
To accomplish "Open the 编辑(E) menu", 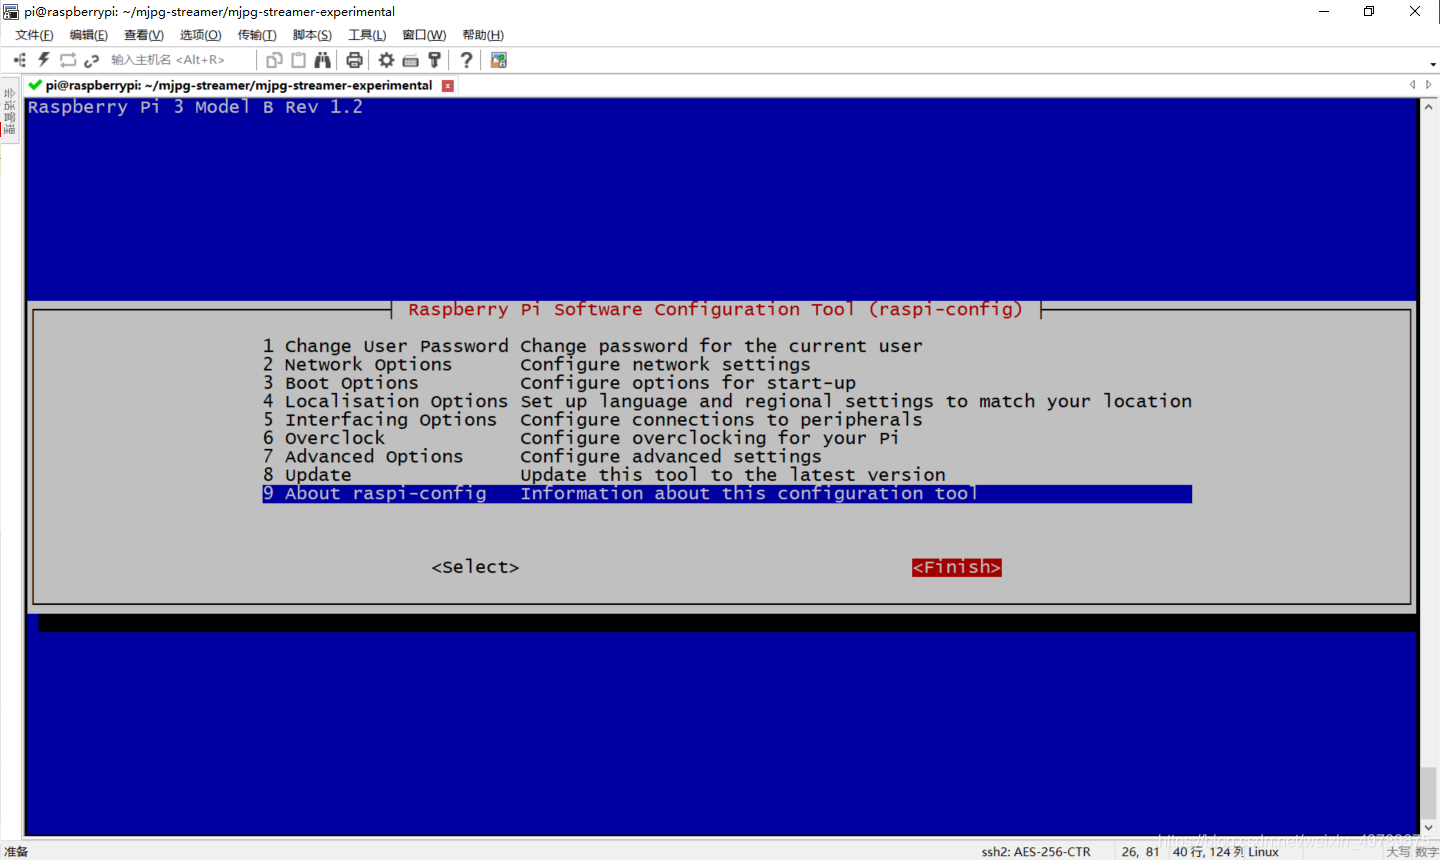I will click(89, 35).
